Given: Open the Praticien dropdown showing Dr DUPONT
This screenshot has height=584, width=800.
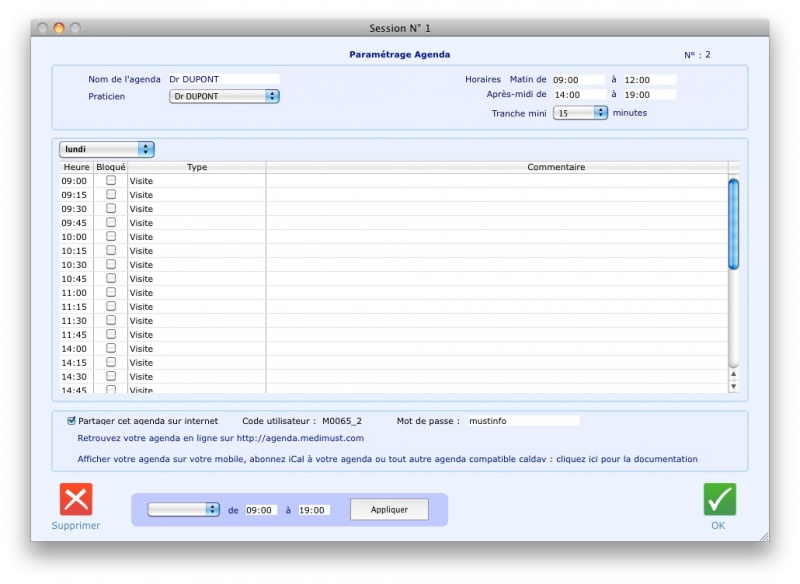Looking at the screenshot, I should 224,96.
